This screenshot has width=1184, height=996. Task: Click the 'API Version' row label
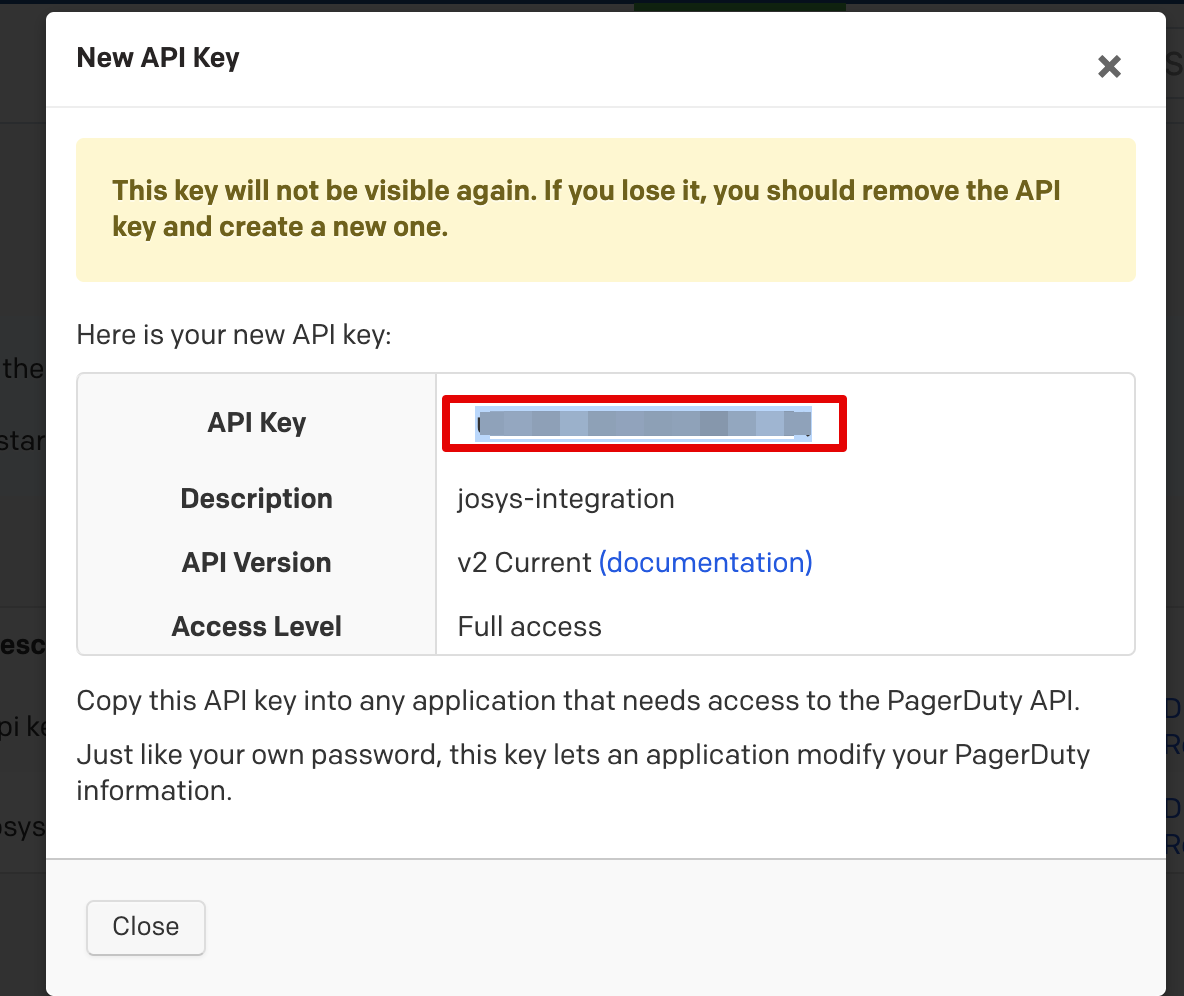256,563
